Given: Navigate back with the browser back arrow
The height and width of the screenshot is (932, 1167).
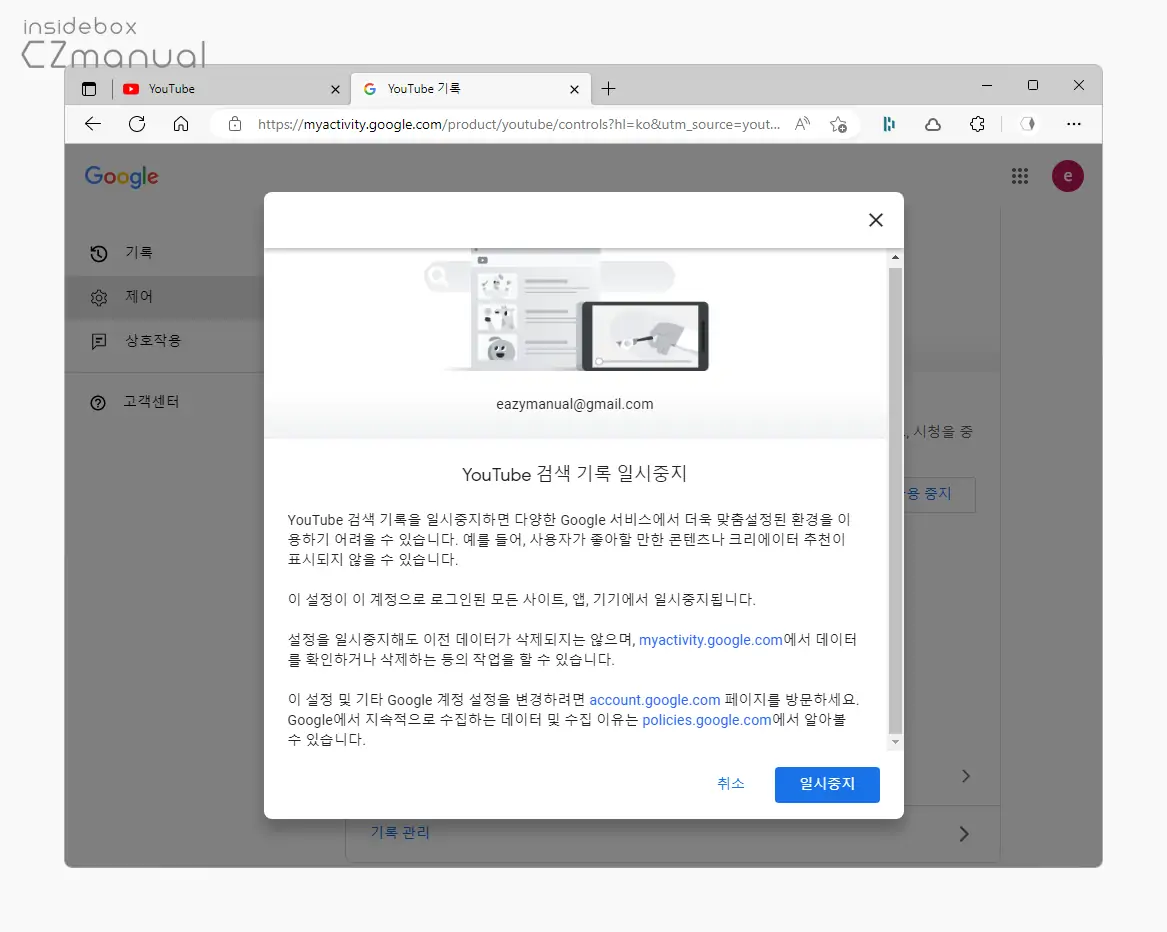Looking at the screenshot, I should pos(92,124).
